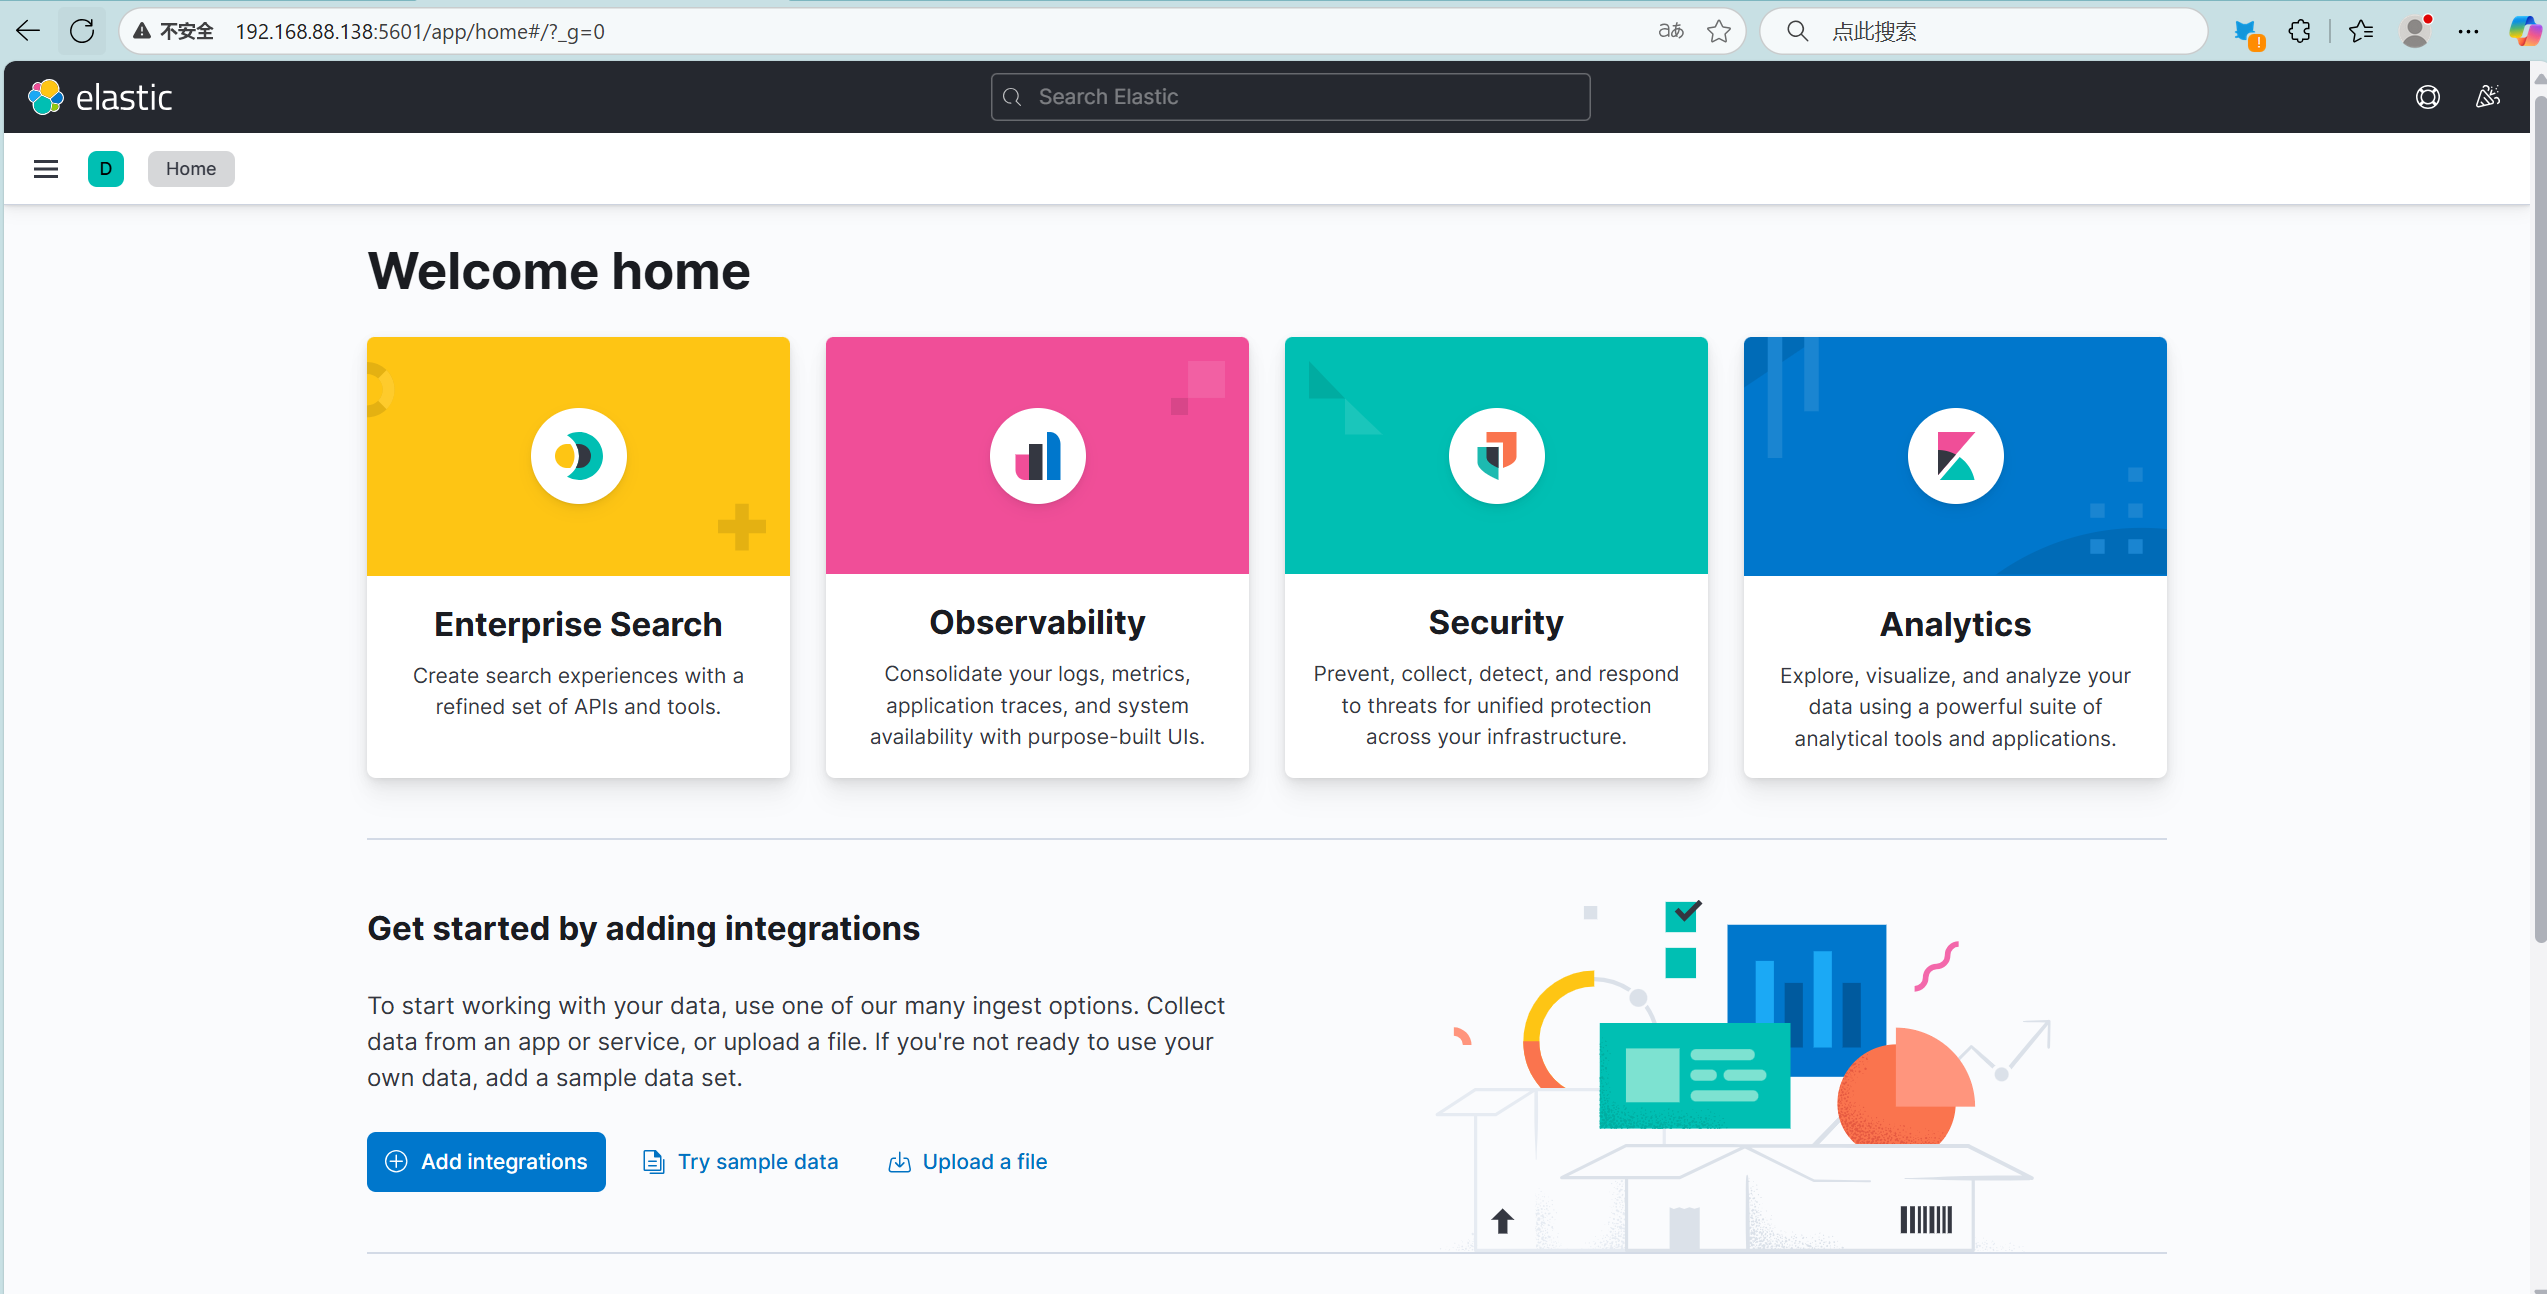Click the Enterprise Search card icon
2547x1294 pixels.
(x=578, y=456)
